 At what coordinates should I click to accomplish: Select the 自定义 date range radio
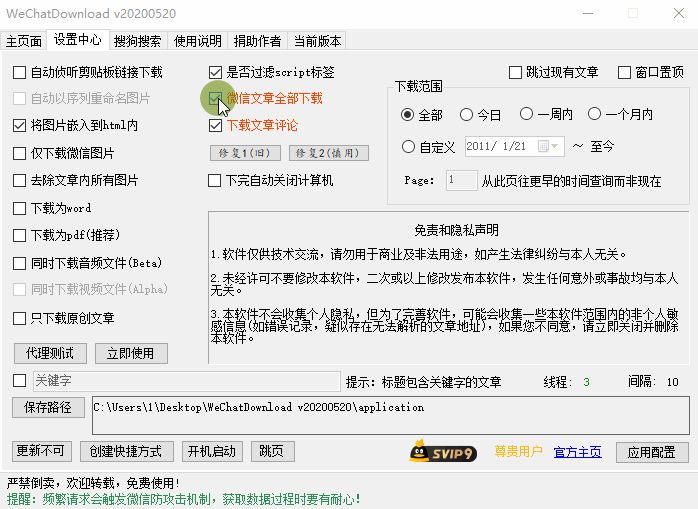coord(408,147)
